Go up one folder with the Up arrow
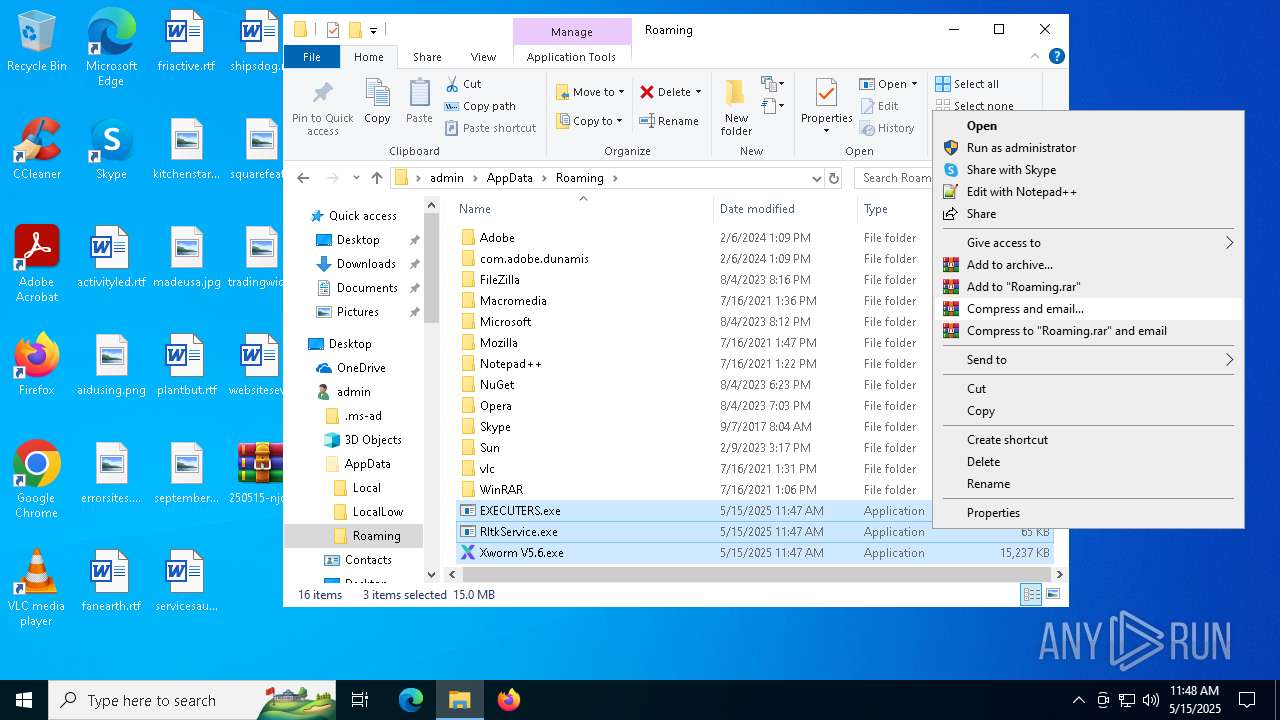This screenshot has width=1280, height=720. [376, 178]
